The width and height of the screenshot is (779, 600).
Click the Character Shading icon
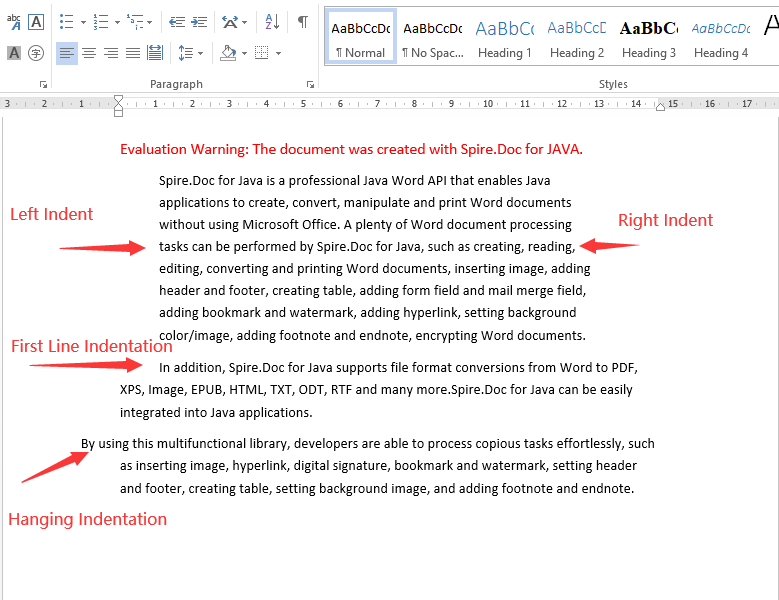[x=14, y=53]
